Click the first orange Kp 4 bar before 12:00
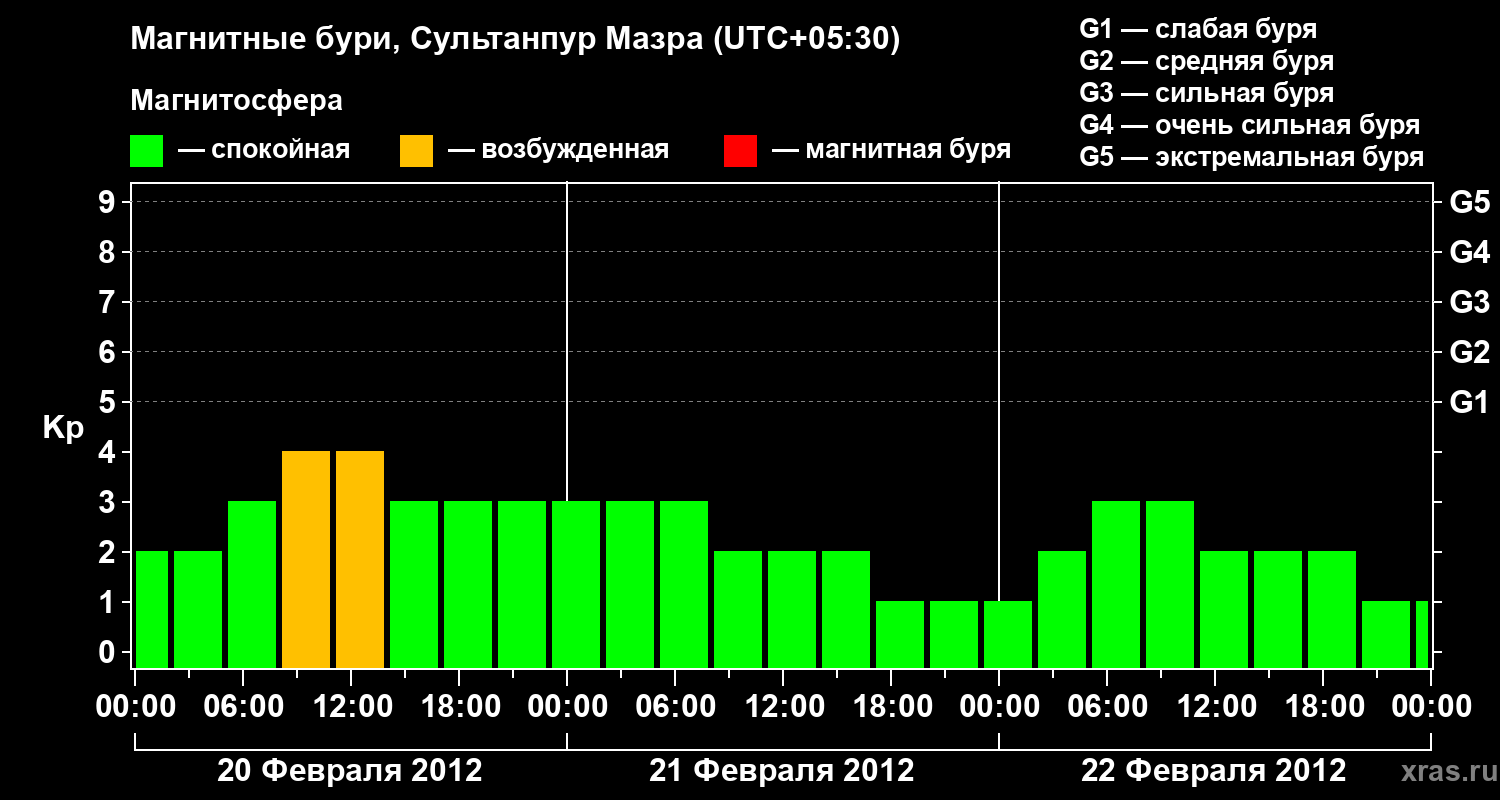 point(306,560)
